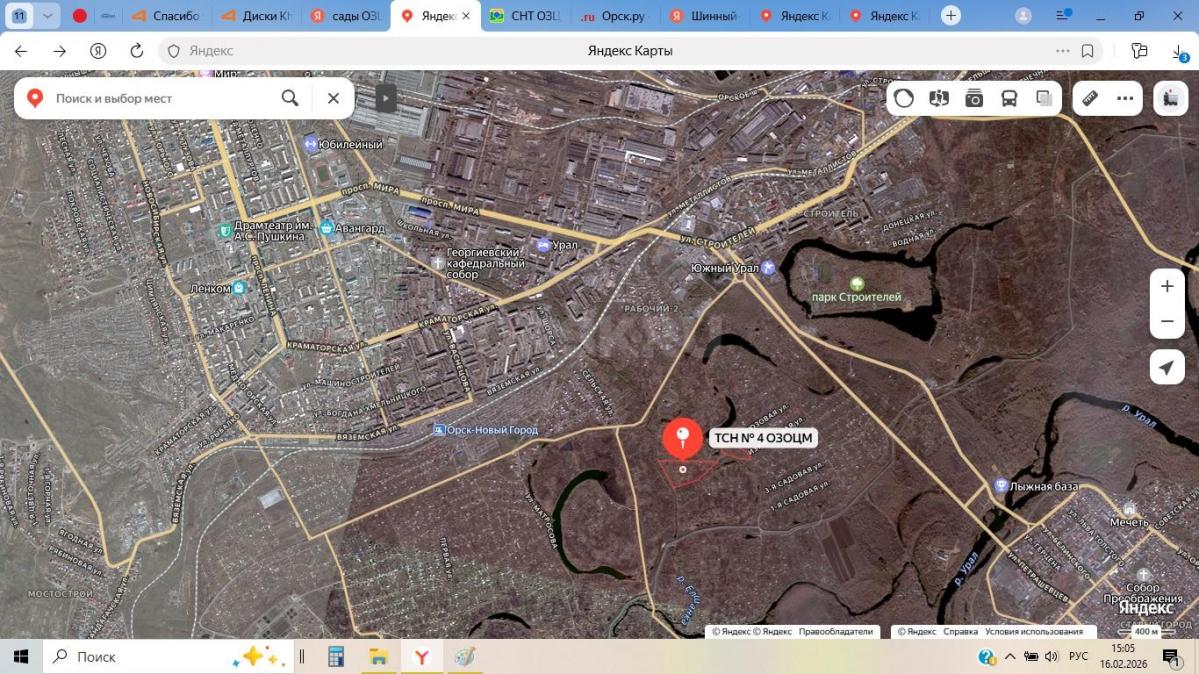Screen dimensions: 1199x674
Task: Open Calculator from the Windows taskbar
Action: point(336,657)
